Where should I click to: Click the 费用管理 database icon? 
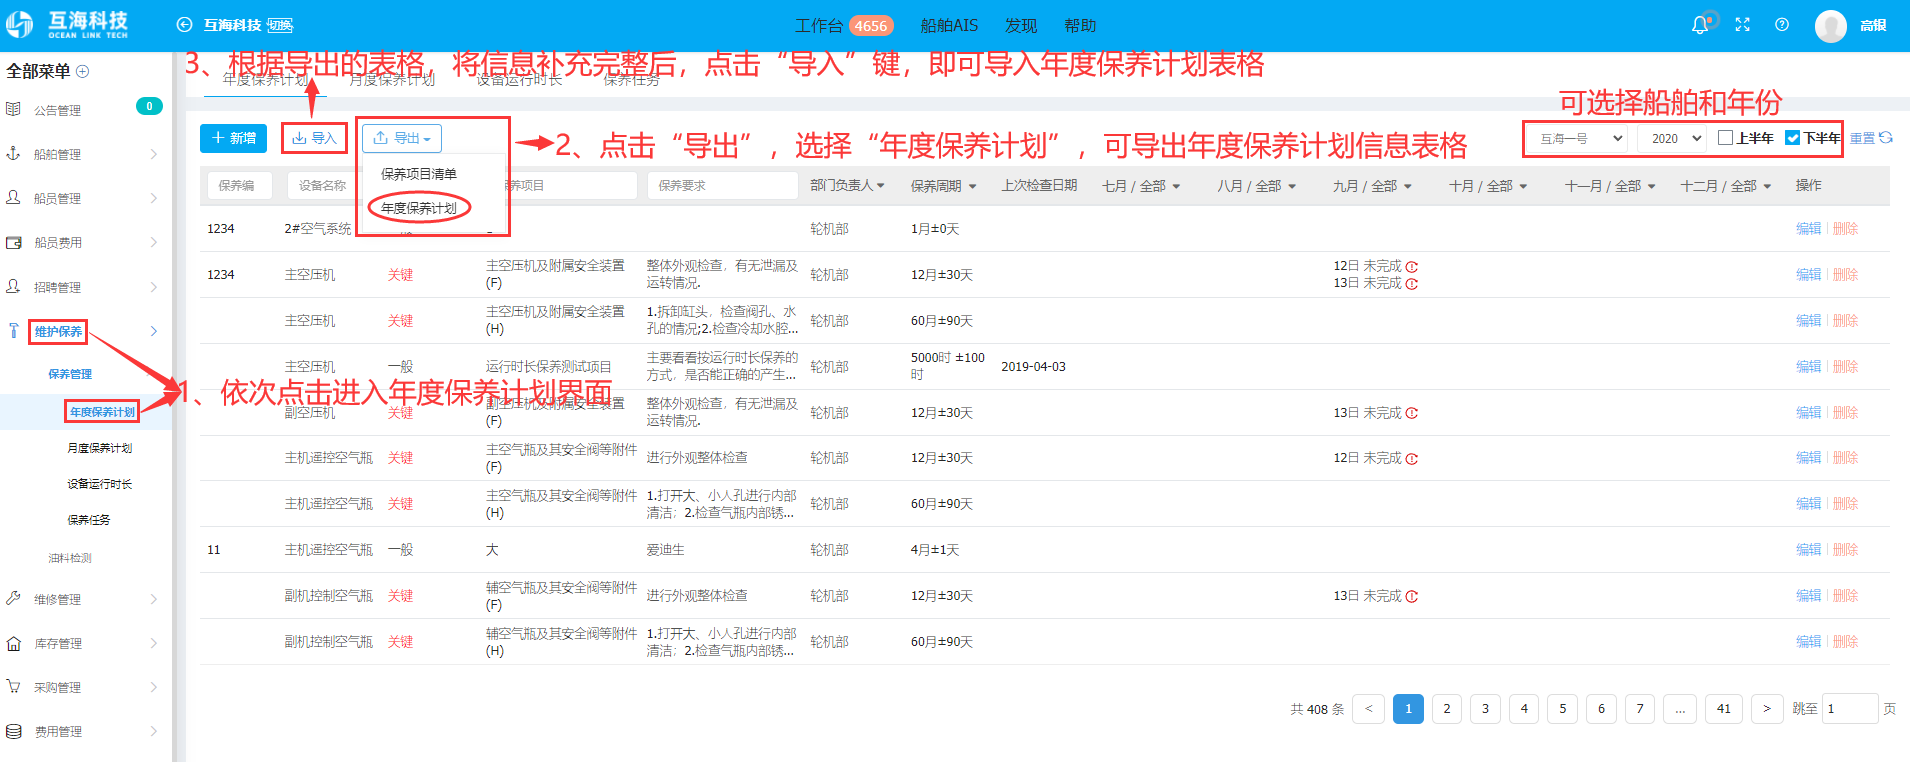point(13,731)
